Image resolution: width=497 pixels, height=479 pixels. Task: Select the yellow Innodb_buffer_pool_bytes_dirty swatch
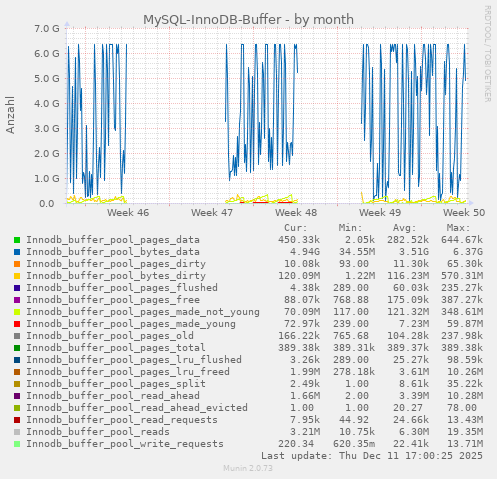[17, 276]
